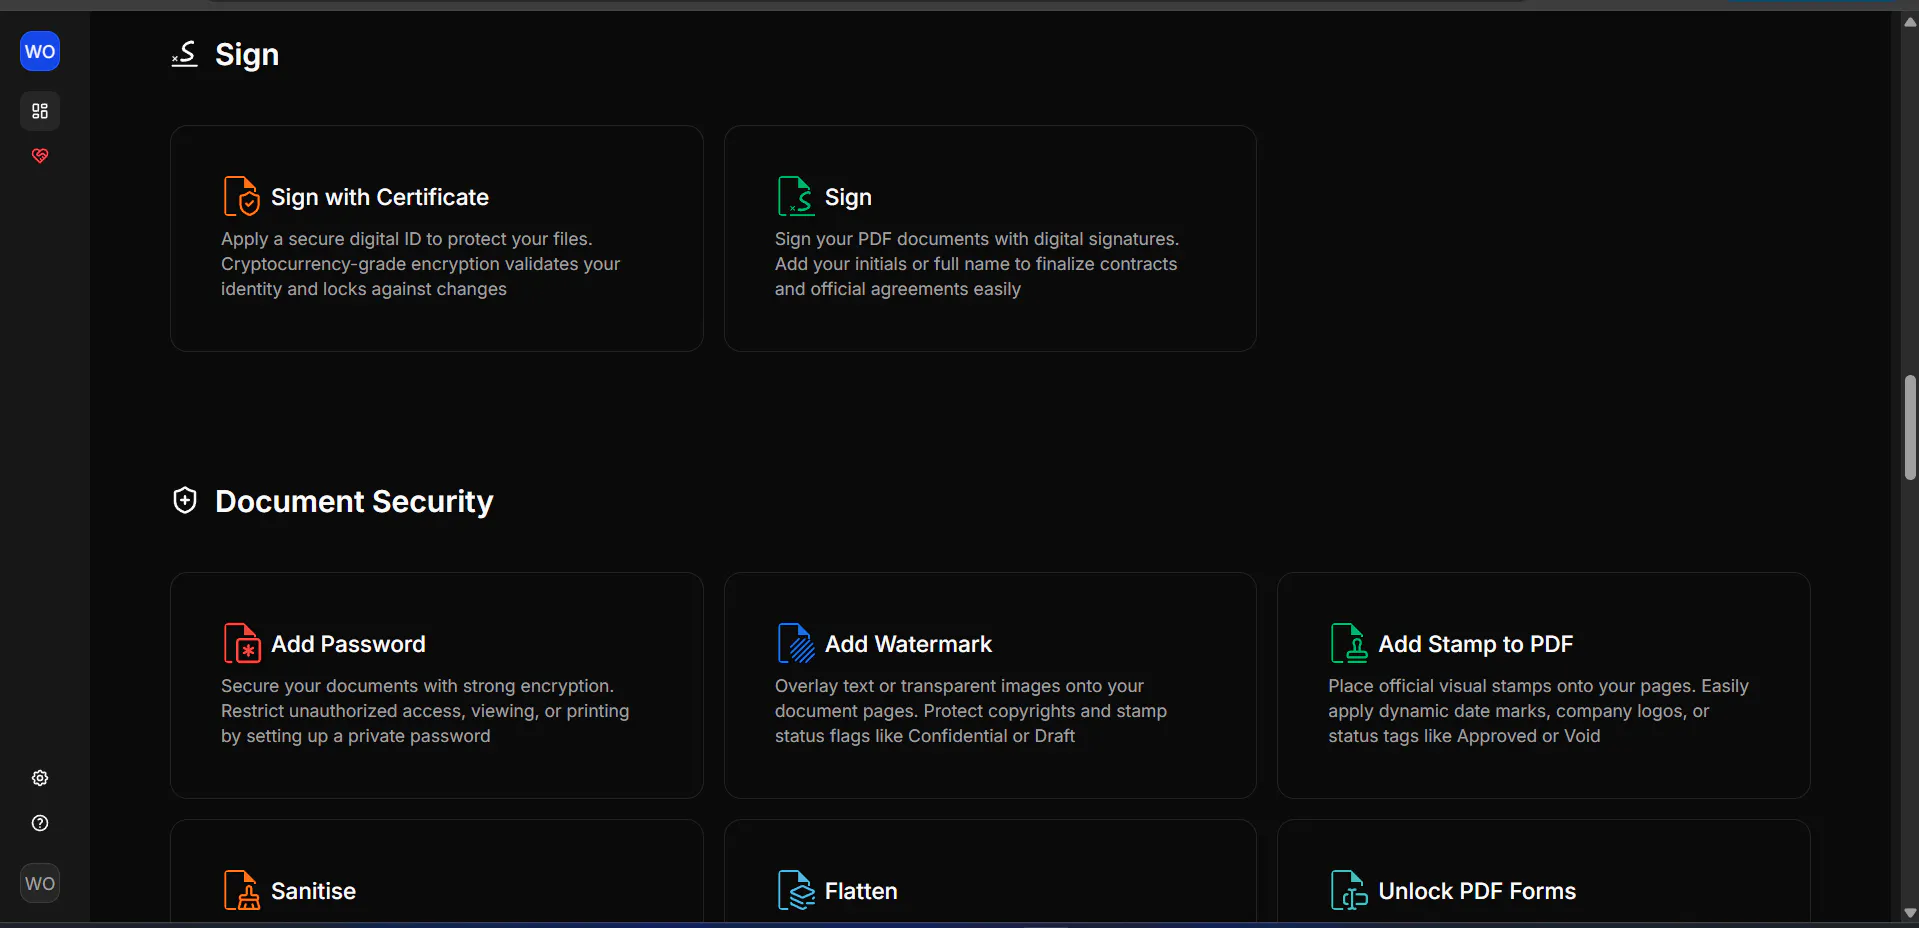This screenshot has width=1919, height=928.
Task: Click the Sign with Certificate file icon
Action: pyautogui.click(x=241, y=196)
